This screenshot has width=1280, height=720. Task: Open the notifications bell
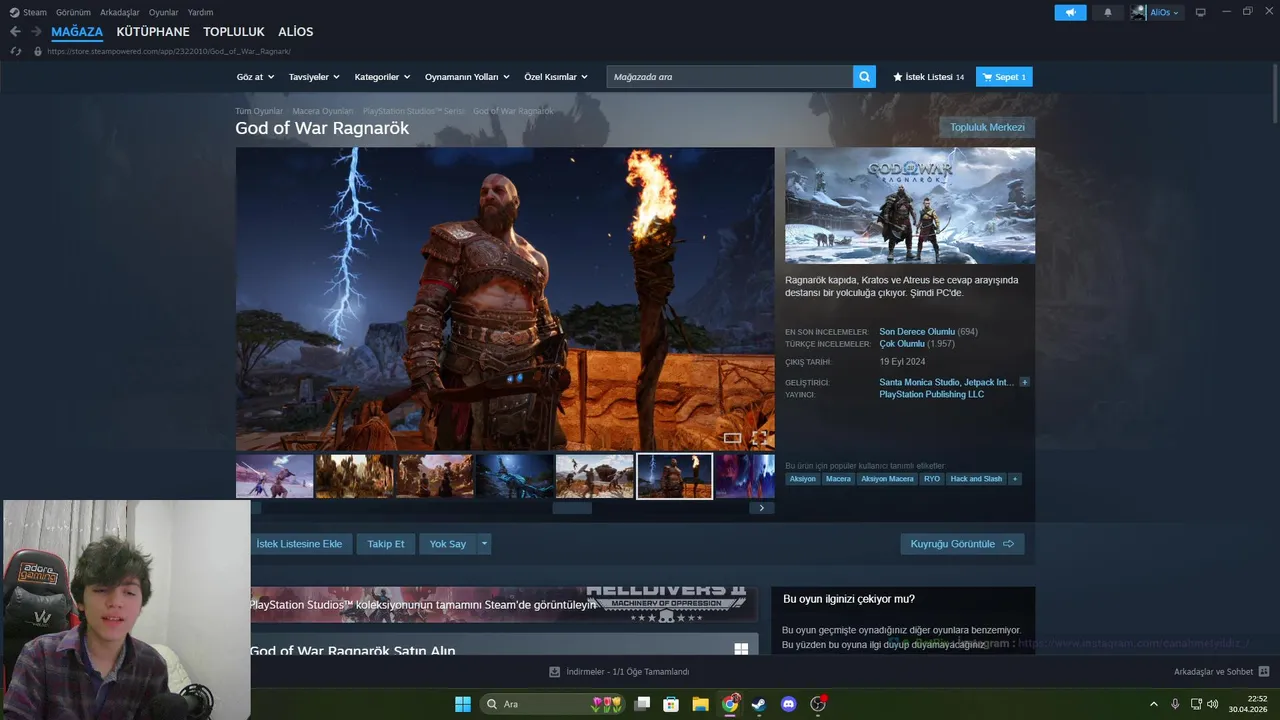1107,12
